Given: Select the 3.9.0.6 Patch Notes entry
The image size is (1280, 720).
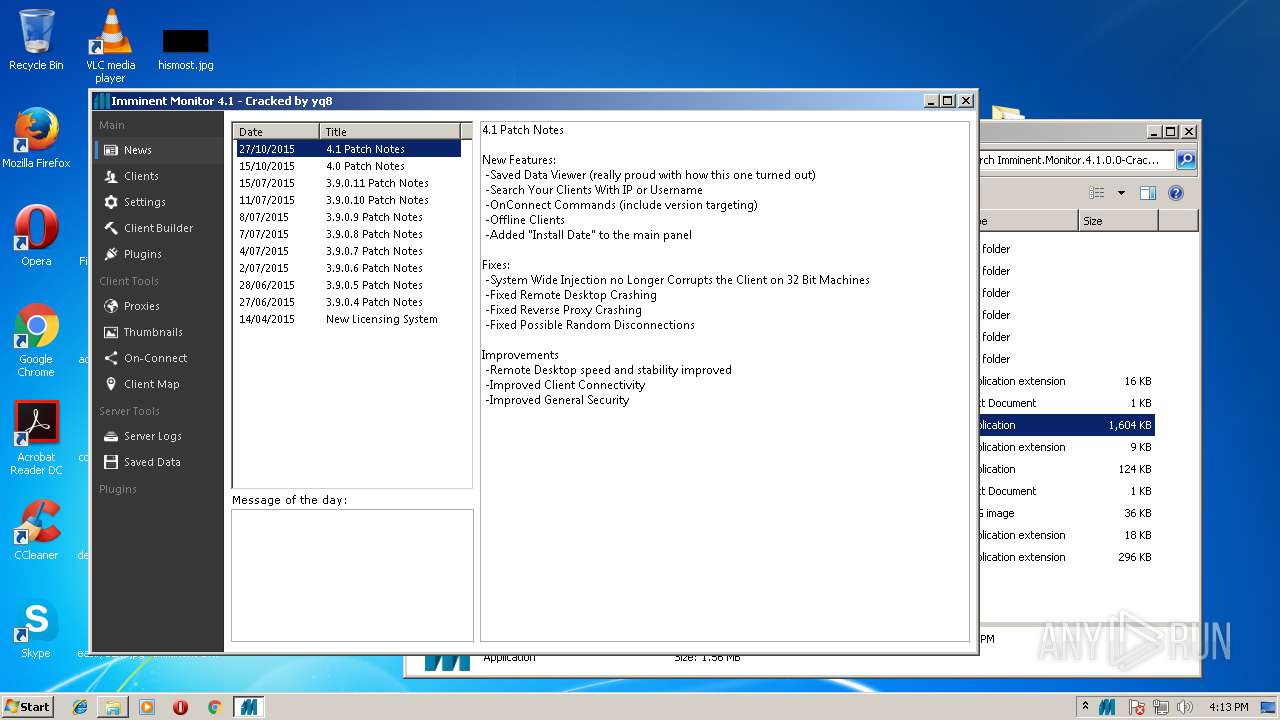Looking at the screenshot, I should tap(349, 268).
